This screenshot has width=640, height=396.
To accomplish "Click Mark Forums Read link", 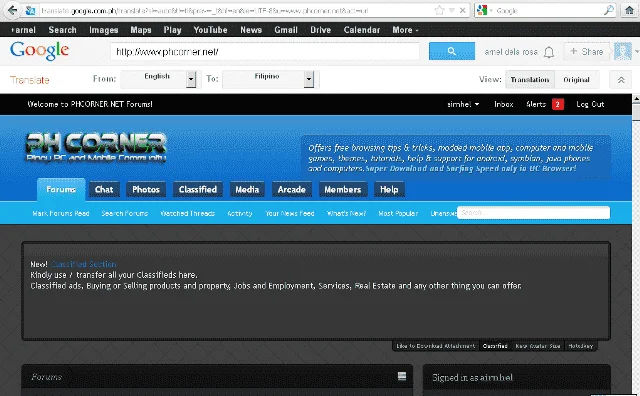I will click(61, 213).
